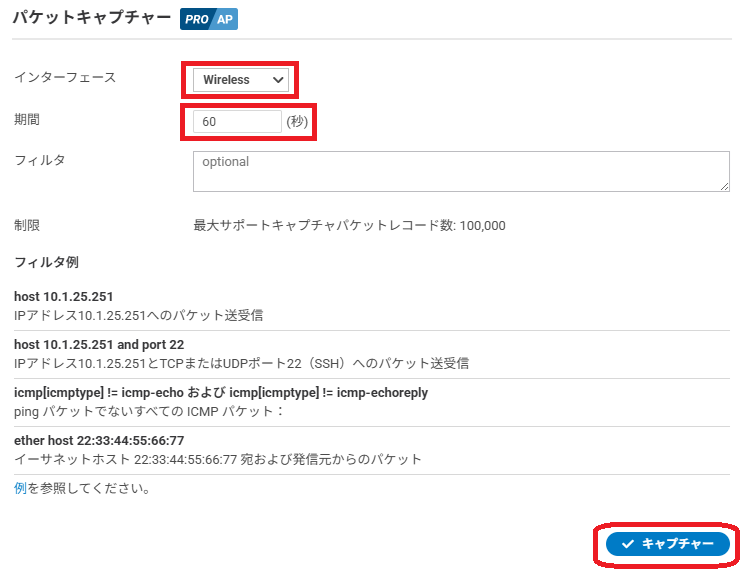Click the max capture record limit text
The height and width of the screenshot is (571, 742).
(349, 225)
